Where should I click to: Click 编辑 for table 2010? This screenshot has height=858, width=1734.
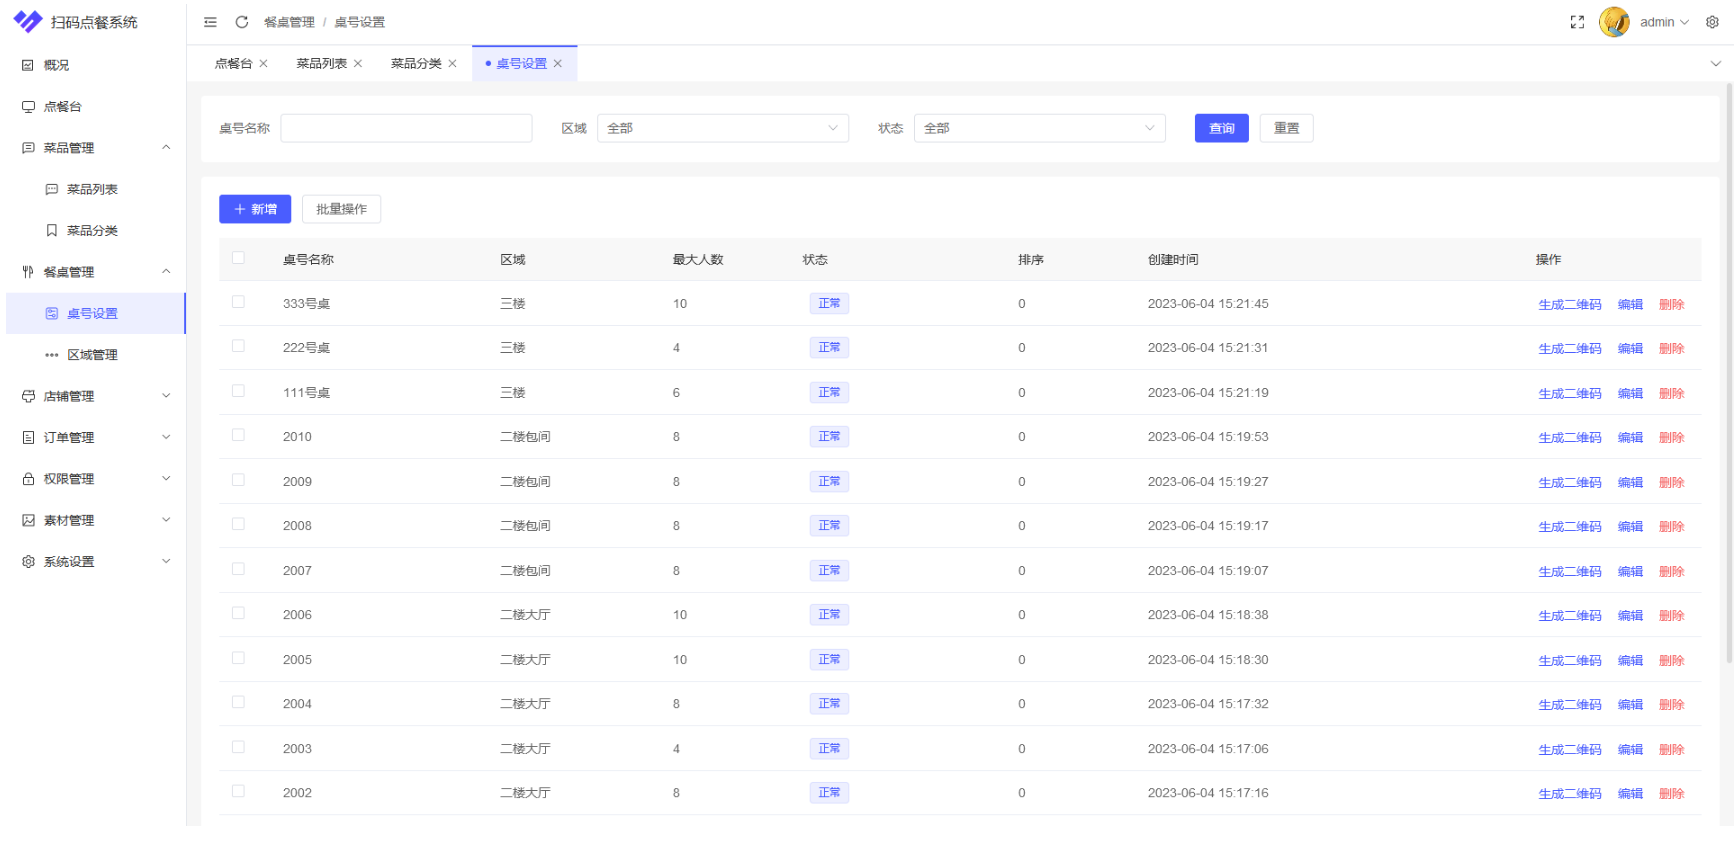[1630, 437]
